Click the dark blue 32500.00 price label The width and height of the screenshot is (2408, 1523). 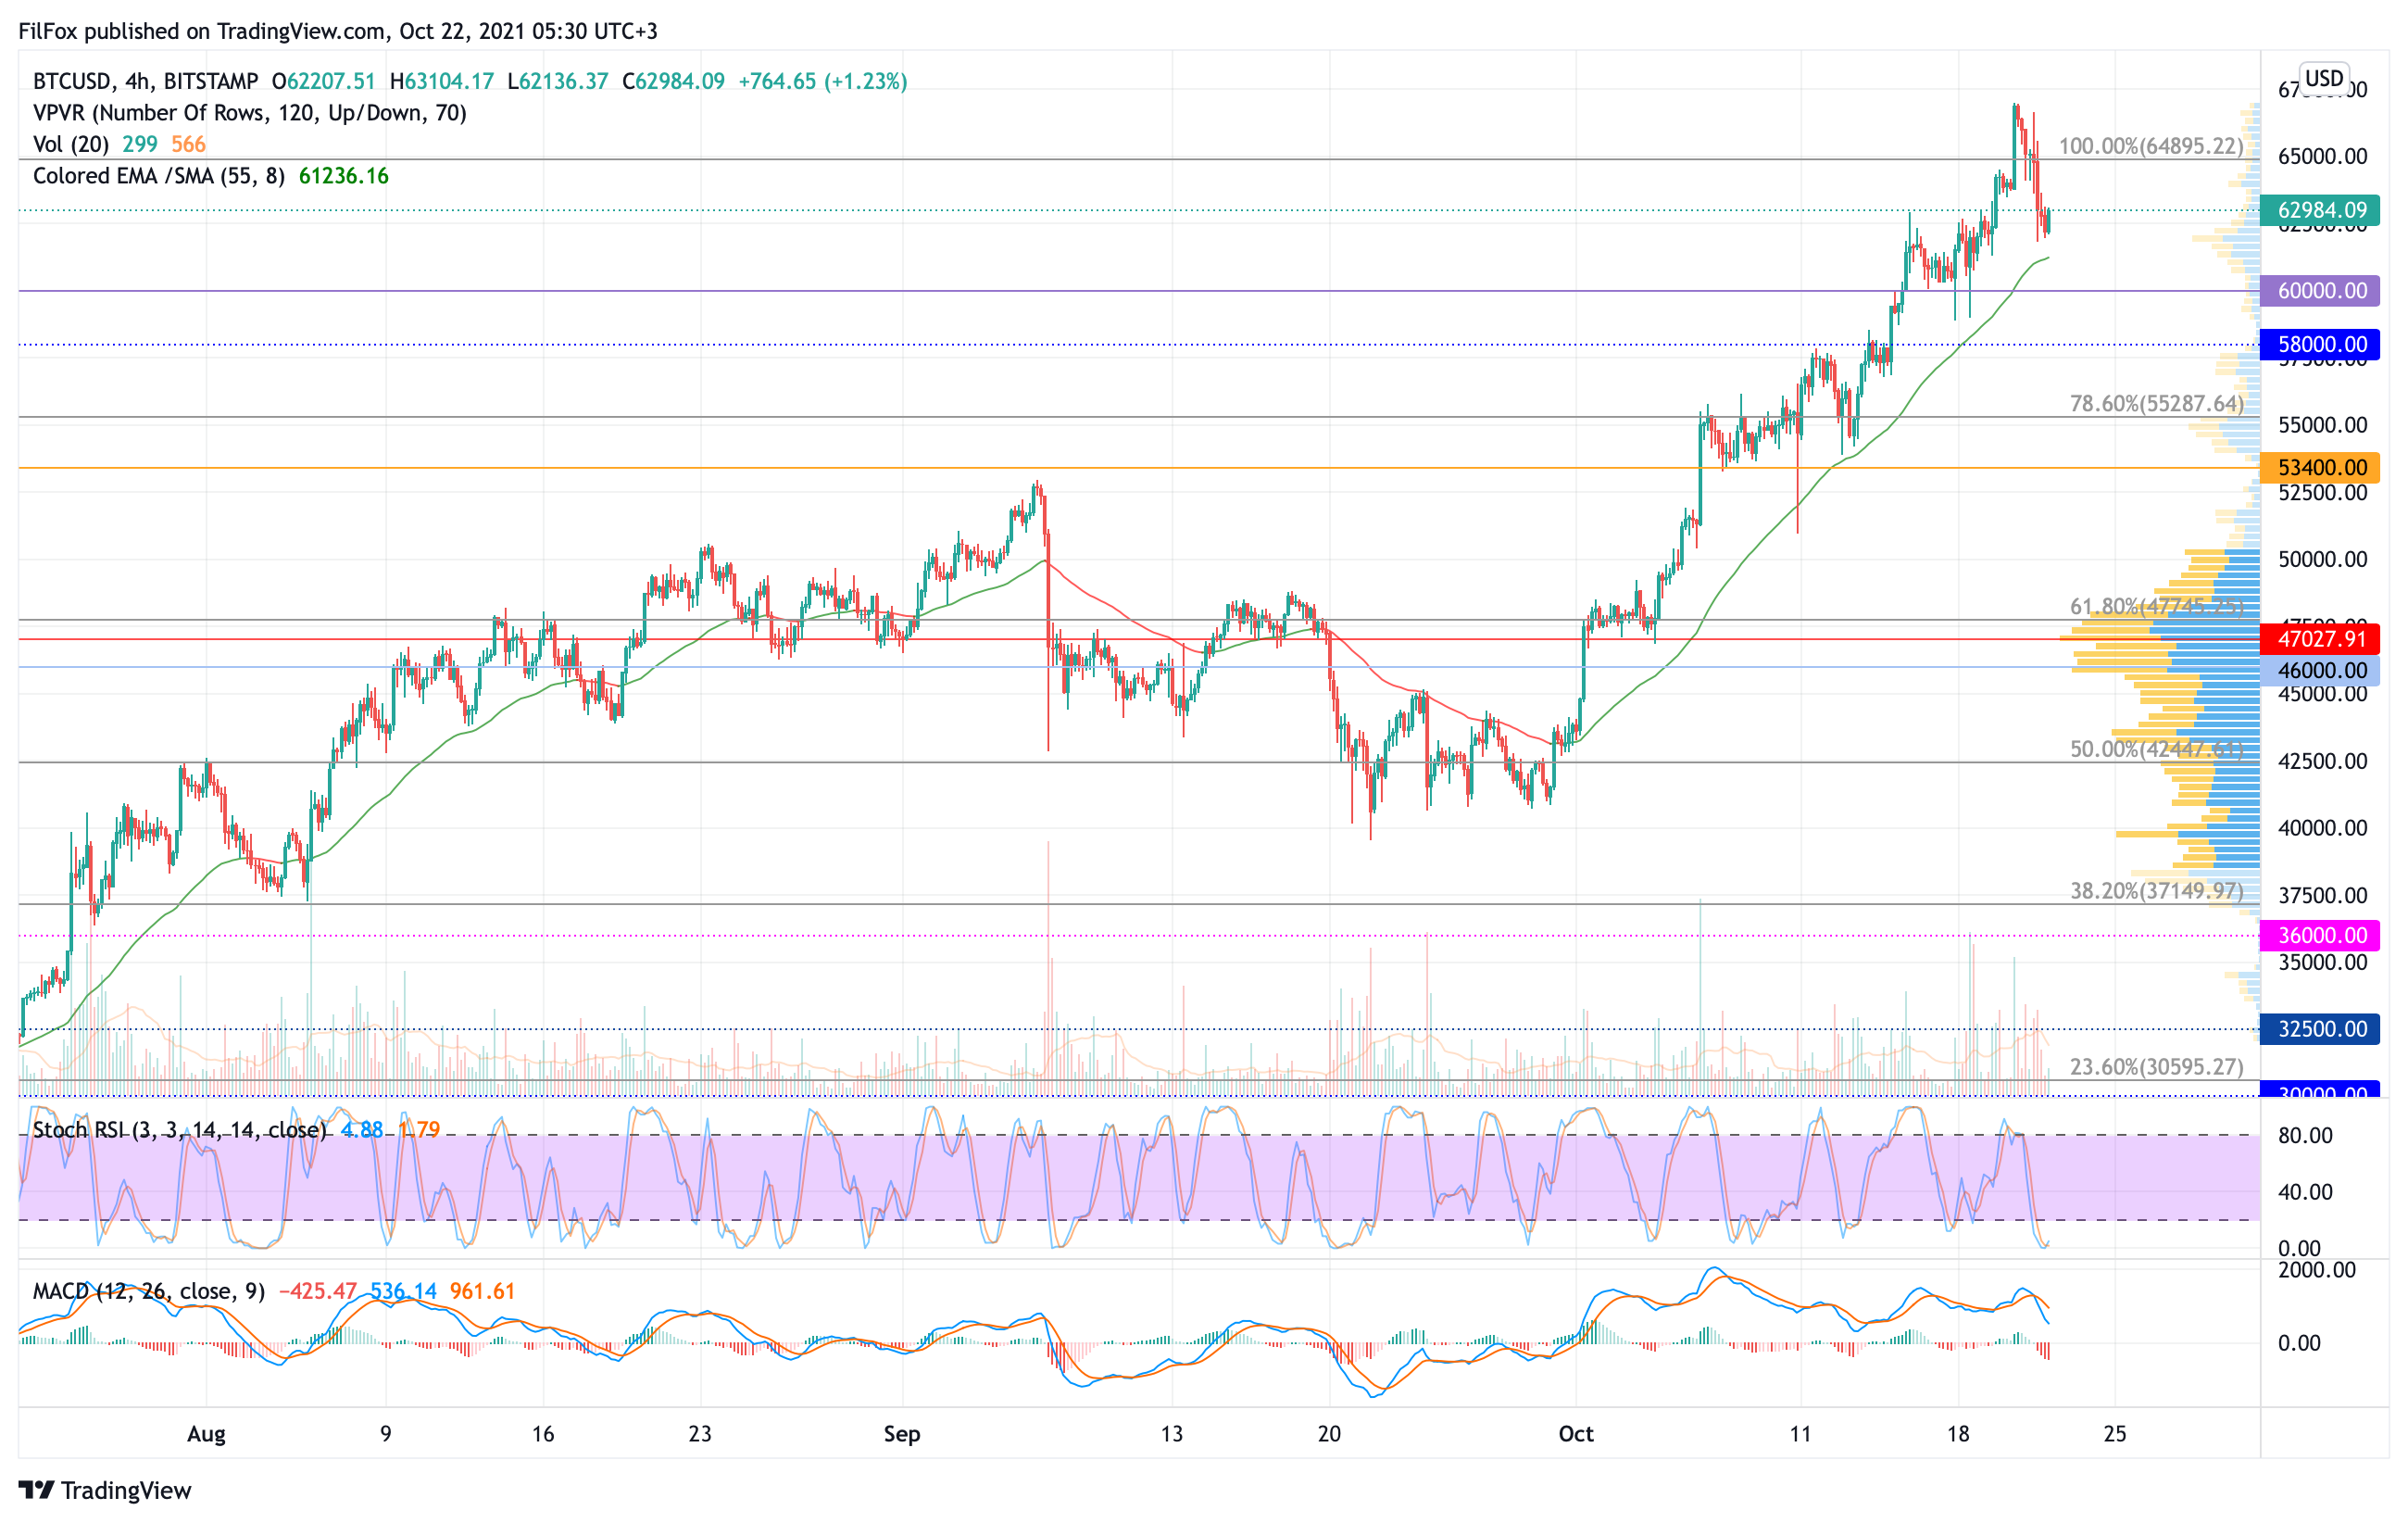point(2319,1029)
